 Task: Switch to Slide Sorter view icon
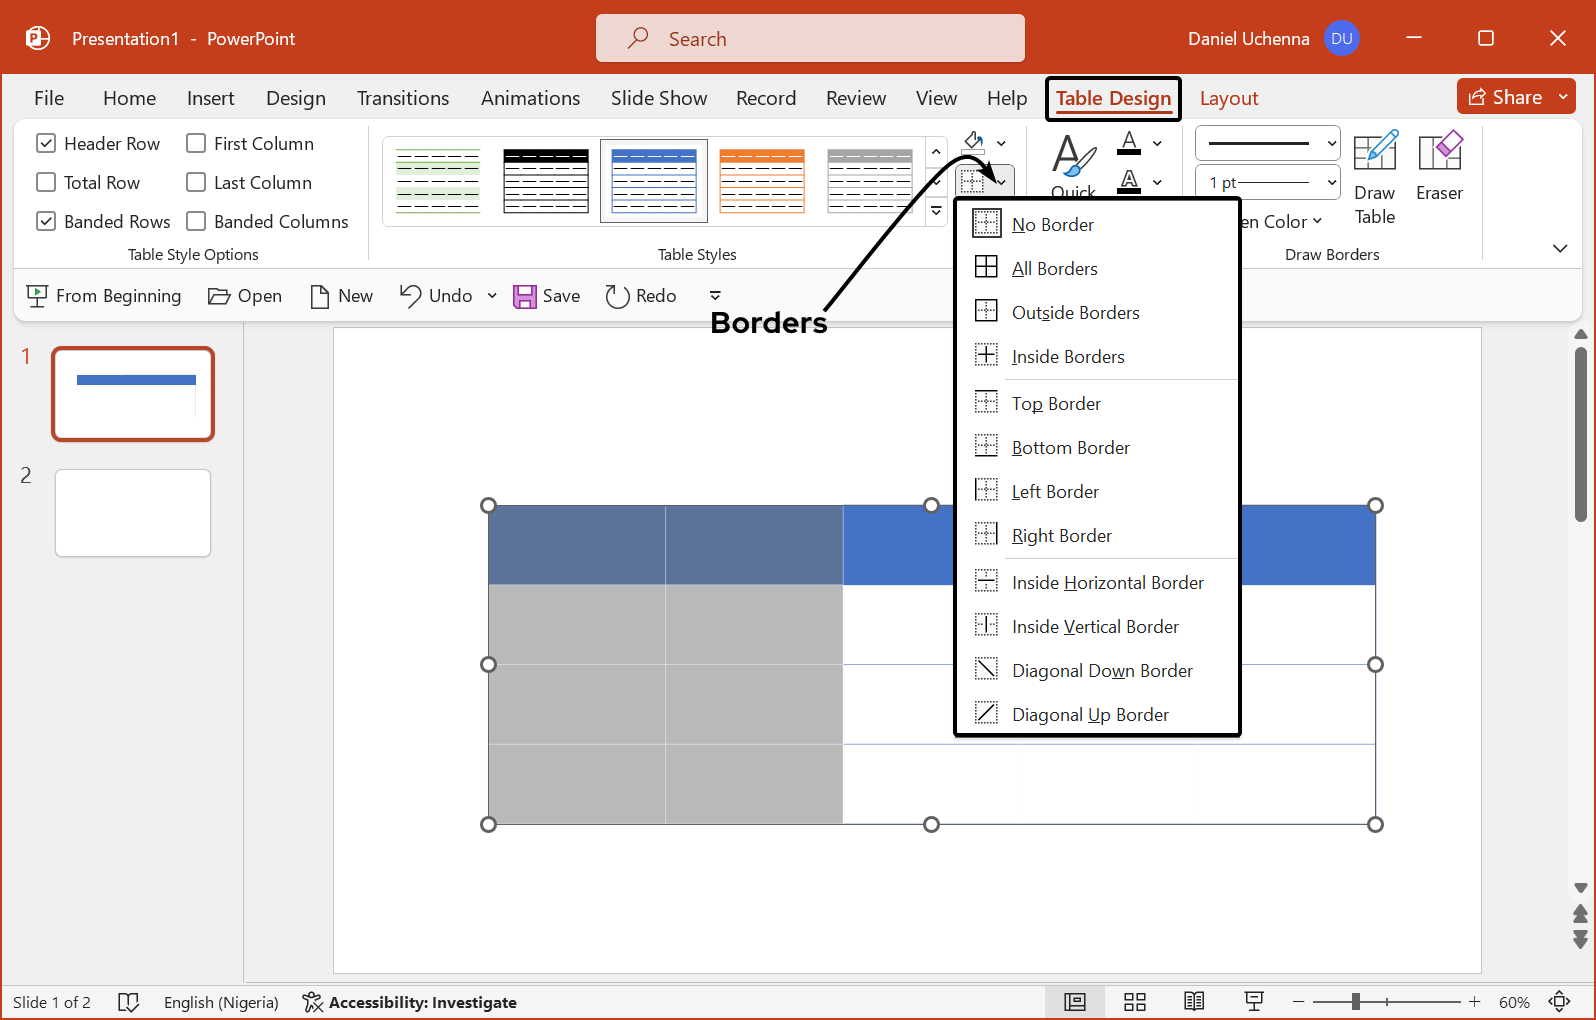tap(1134, 1002)
